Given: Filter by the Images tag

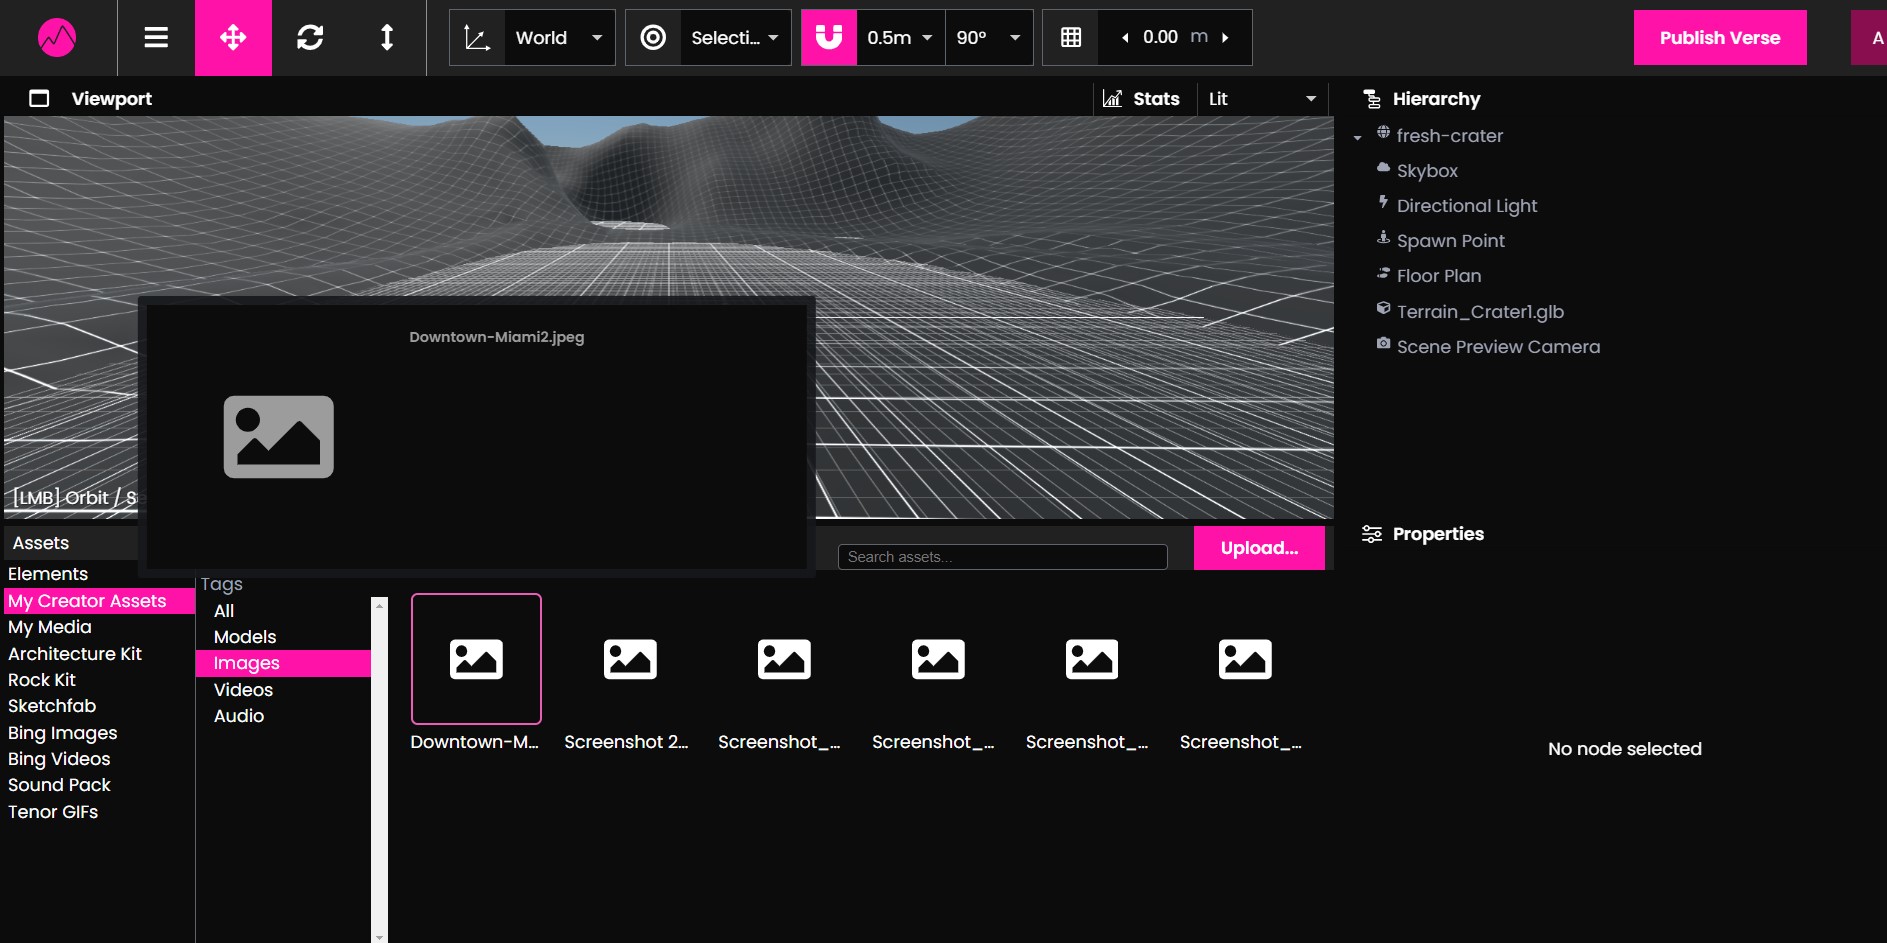Looking at the screenshot, I should [283, 663].
